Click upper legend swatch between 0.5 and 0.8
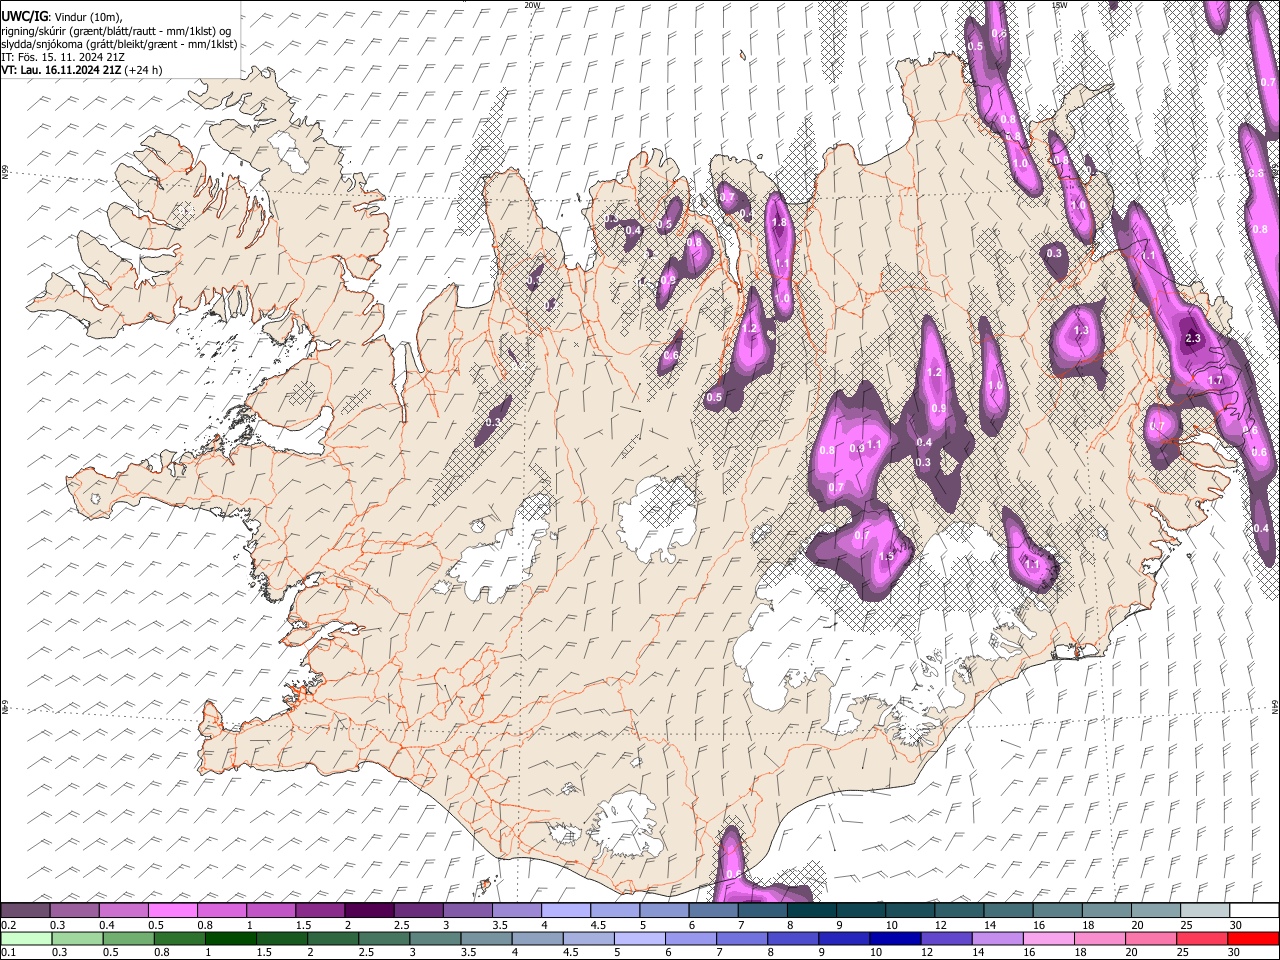This screenshot has width=1280, height=960. click(x=172, y=911)
